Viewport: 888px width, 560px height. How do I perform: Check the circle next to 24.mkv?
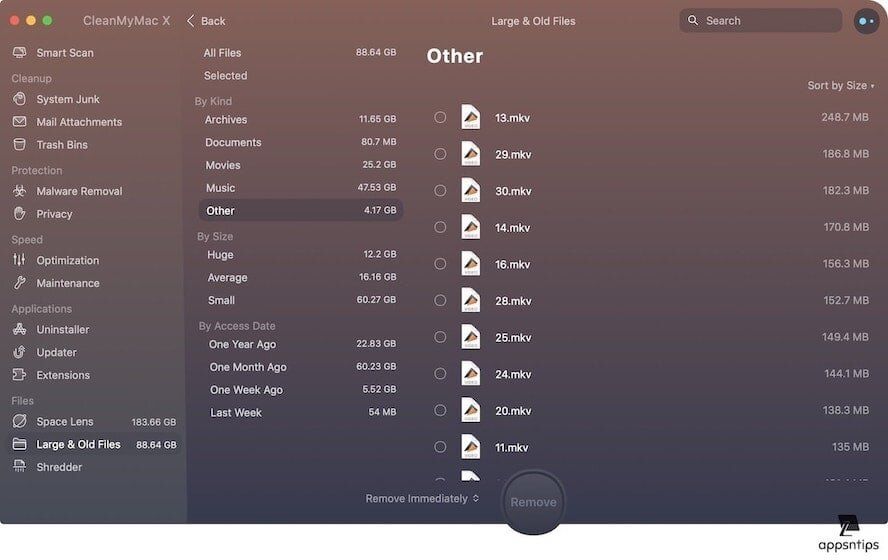(x=440, y=374)
